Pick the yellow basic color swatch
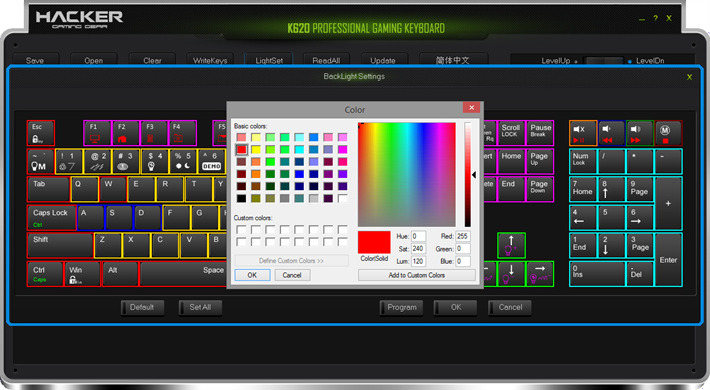The image size is (710, 390). click(256, 149)
